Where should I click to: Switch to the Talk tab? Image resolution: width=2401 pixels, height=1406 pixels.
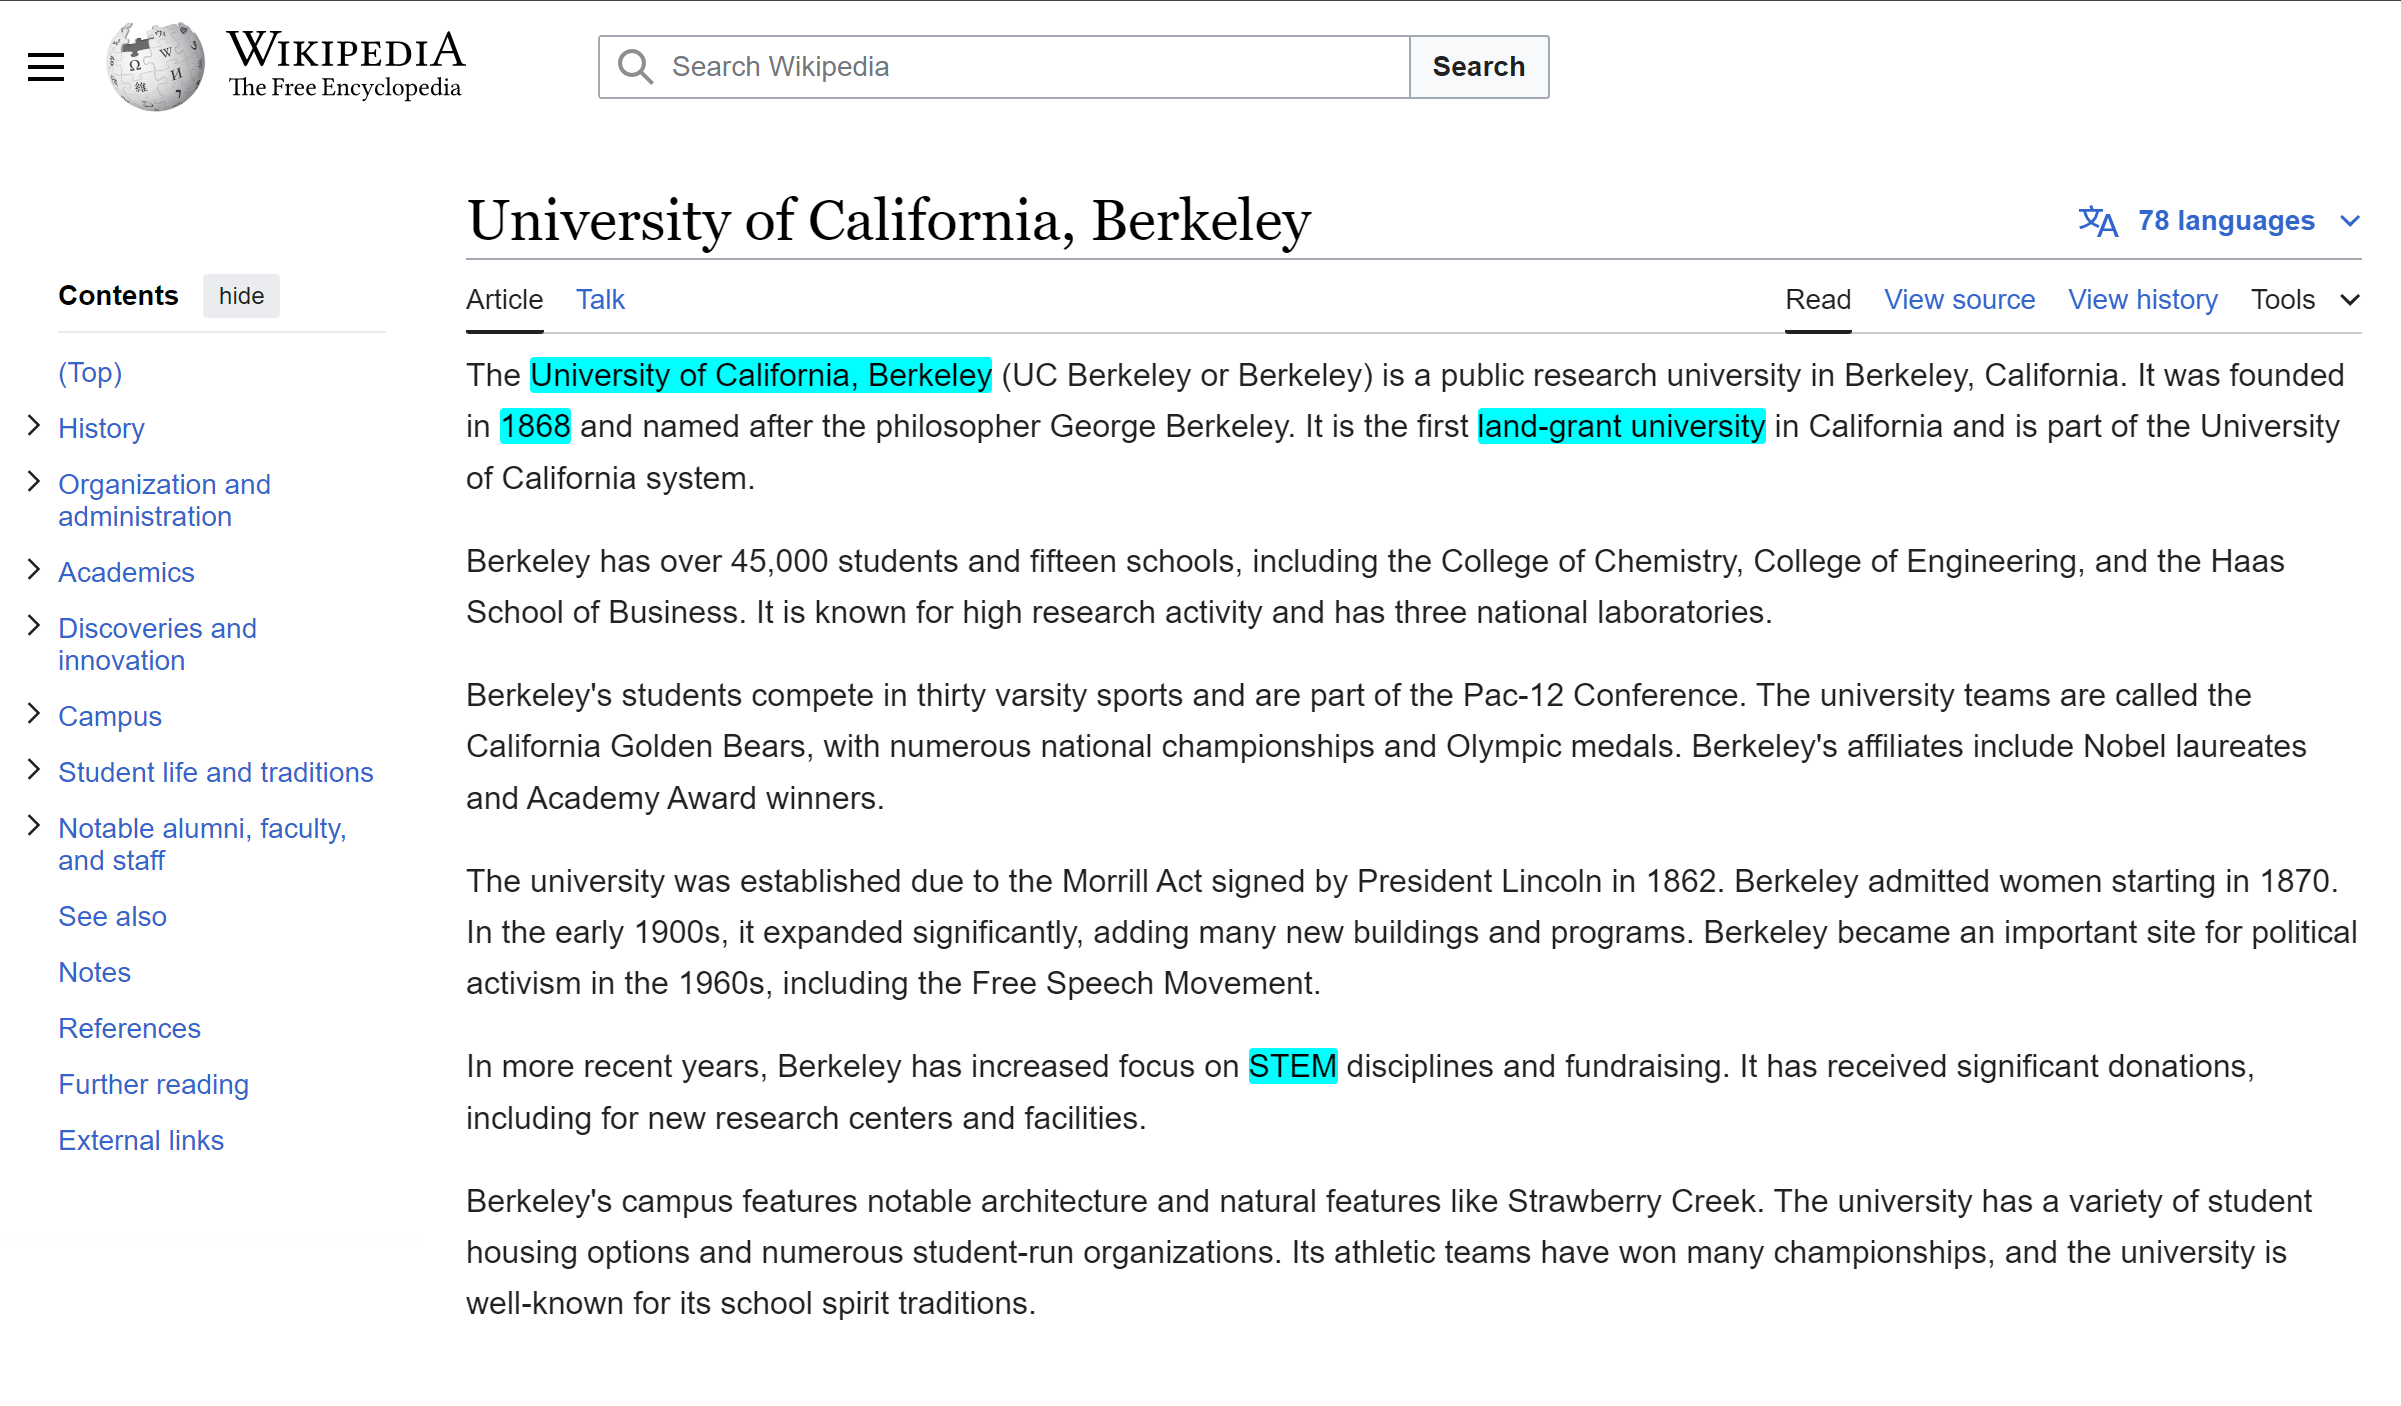coord(600,300)
